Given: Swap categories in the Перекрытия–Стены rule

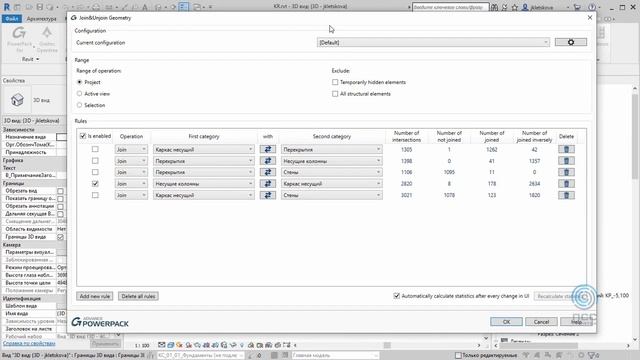Looking at the screenshot, I should click(x=268, y=172).
